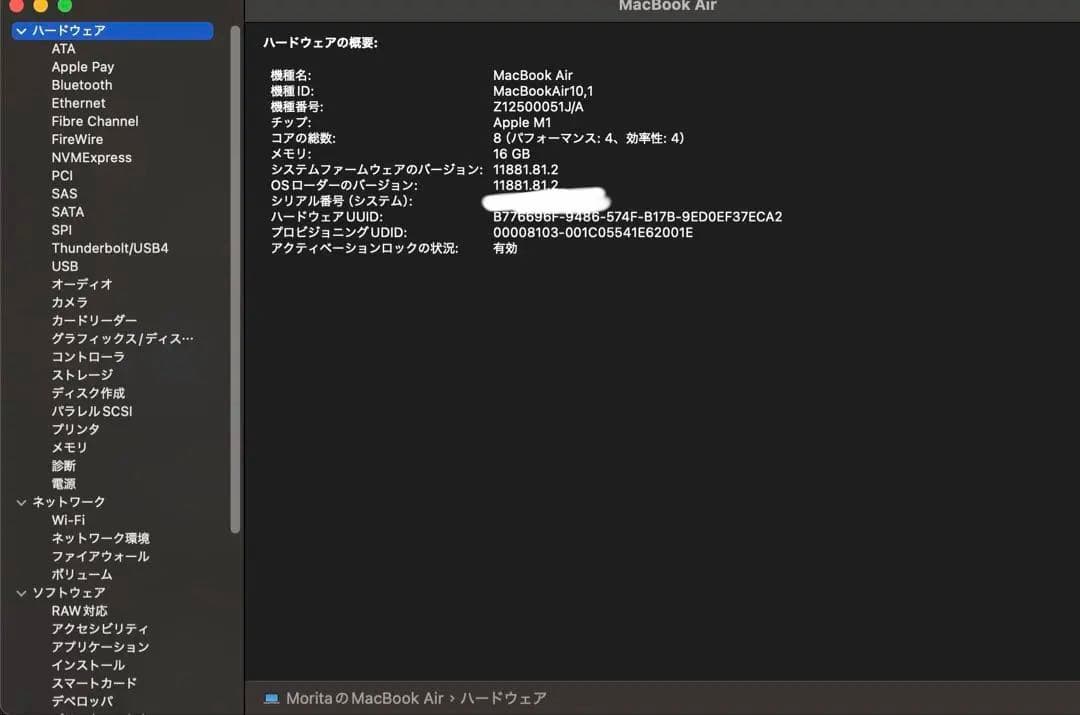The image size is (1080, 715).
Task: Select Apple Pay in the sidebar
Action: pyautogui.click(x=83, y=67)
